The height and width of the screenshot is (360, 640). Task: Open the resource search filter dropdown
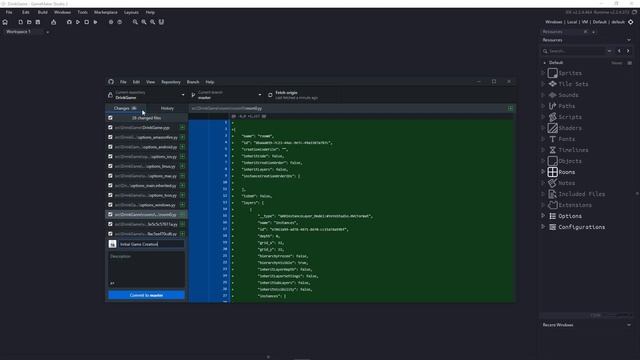(x=609, y=51)
